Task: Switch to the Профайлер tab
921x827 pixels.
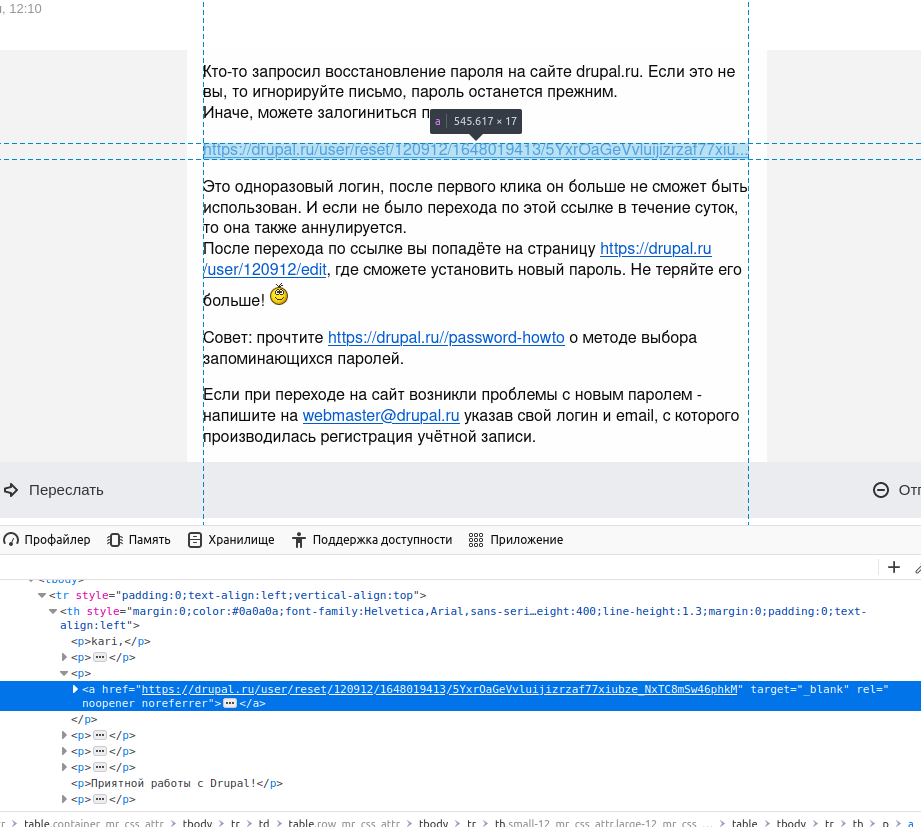Action: coord(47,540)
